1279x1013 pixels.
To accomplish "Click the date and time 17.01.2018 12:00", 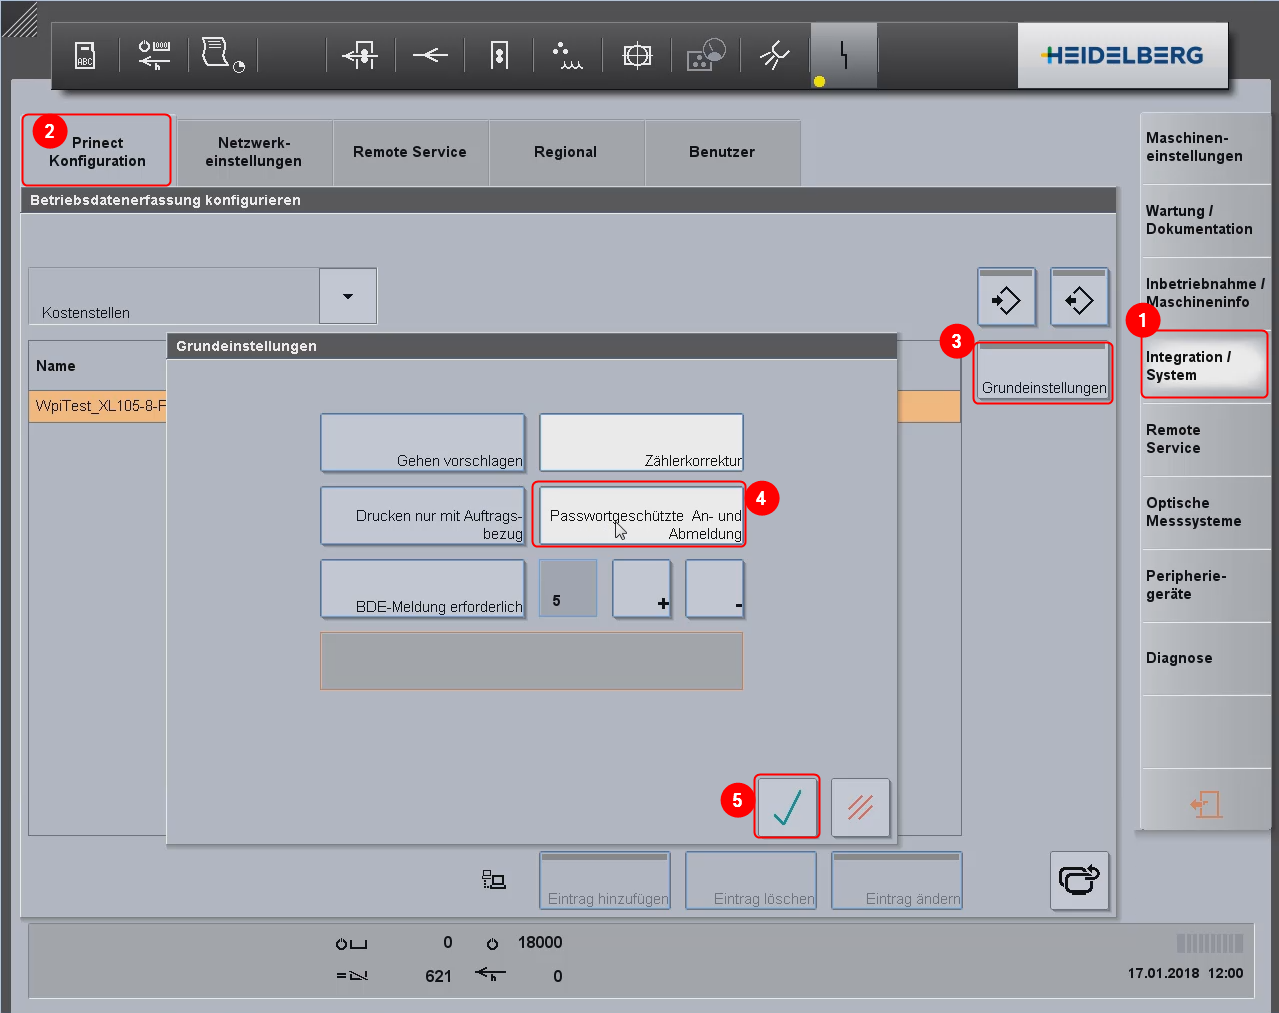I will tap(1185, 973).
